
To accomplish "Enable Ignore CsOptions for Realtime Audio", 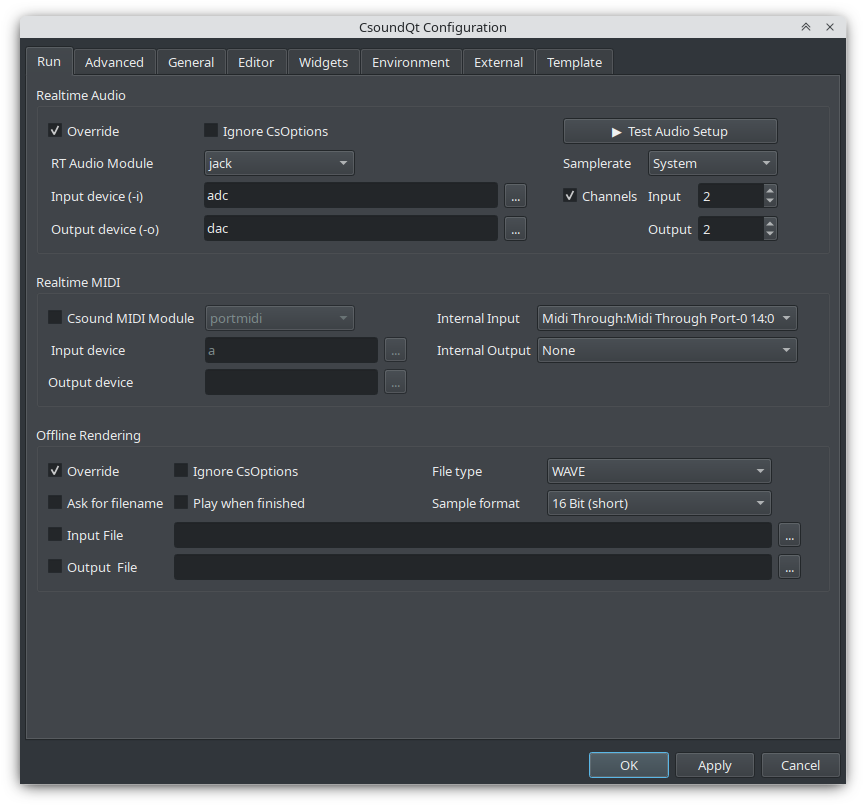I will point(210,131).
